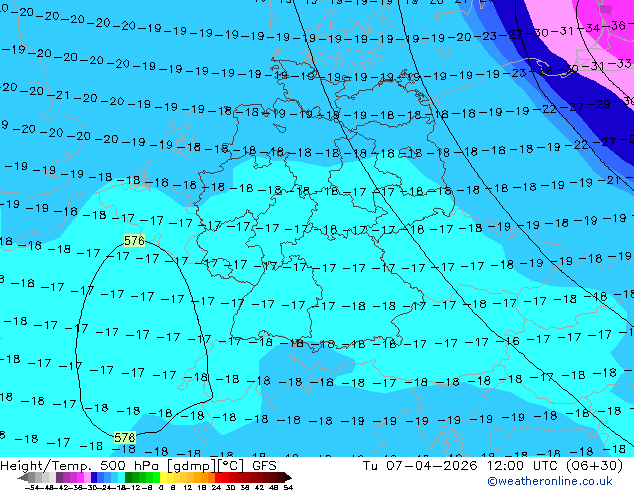Pick the yellow legend swatch above 0

click(164, 477)
